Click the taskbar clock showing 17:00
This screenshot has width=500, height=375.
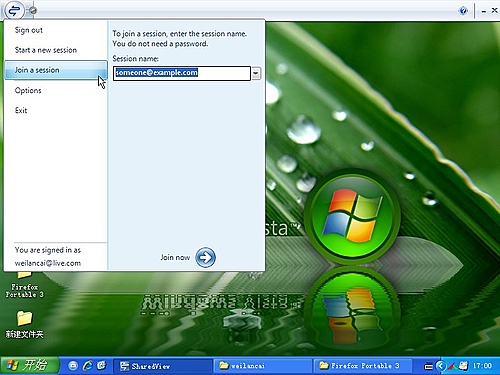click(482, 366)
